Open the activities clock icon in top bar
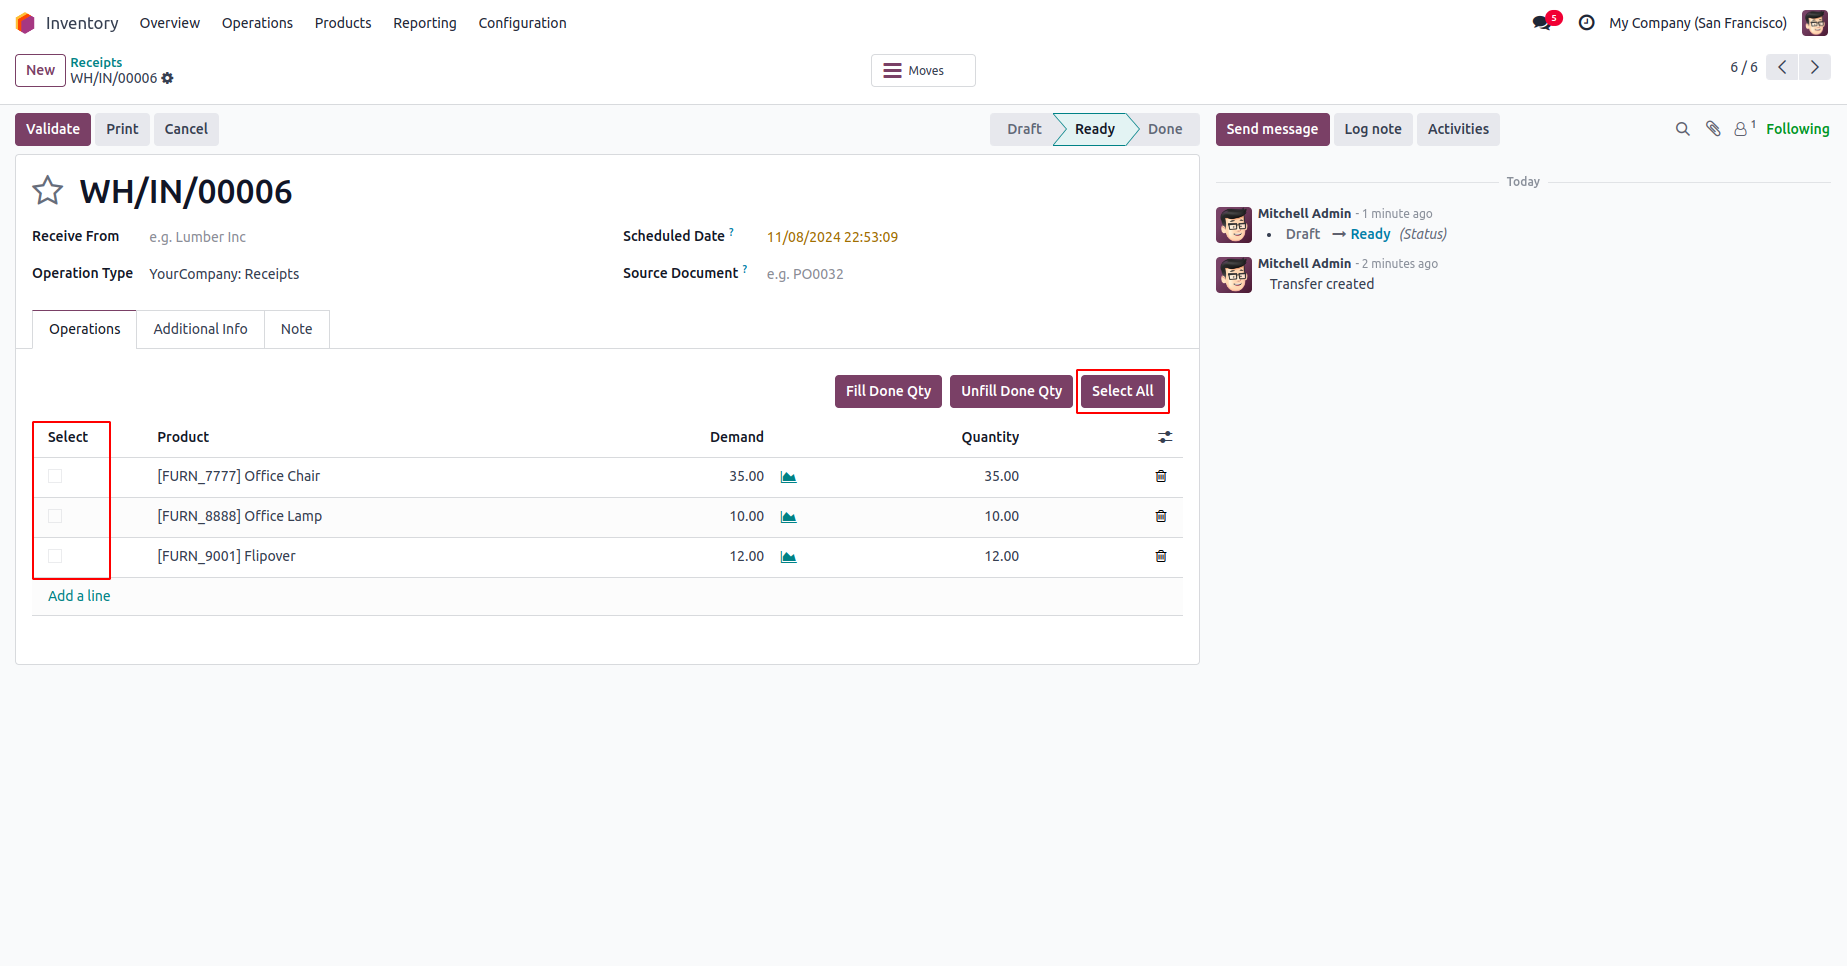This screenshot has width=1847, height=966. coord(1586,23)
